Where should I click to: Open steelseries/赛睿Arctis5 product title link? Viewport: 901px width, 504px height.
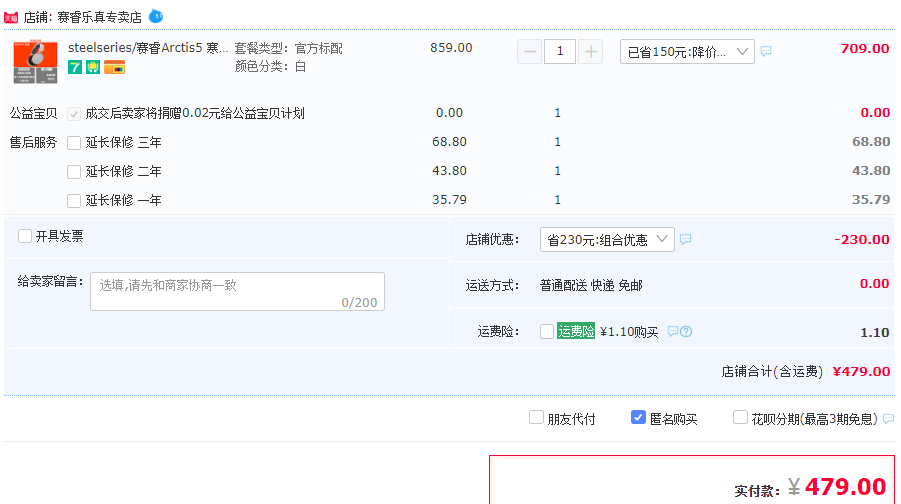[148, 48]
